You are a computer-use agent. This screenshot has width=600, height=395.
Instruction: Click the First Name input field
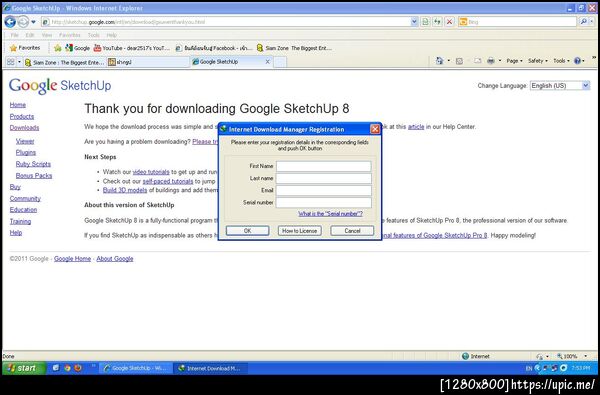324,166
